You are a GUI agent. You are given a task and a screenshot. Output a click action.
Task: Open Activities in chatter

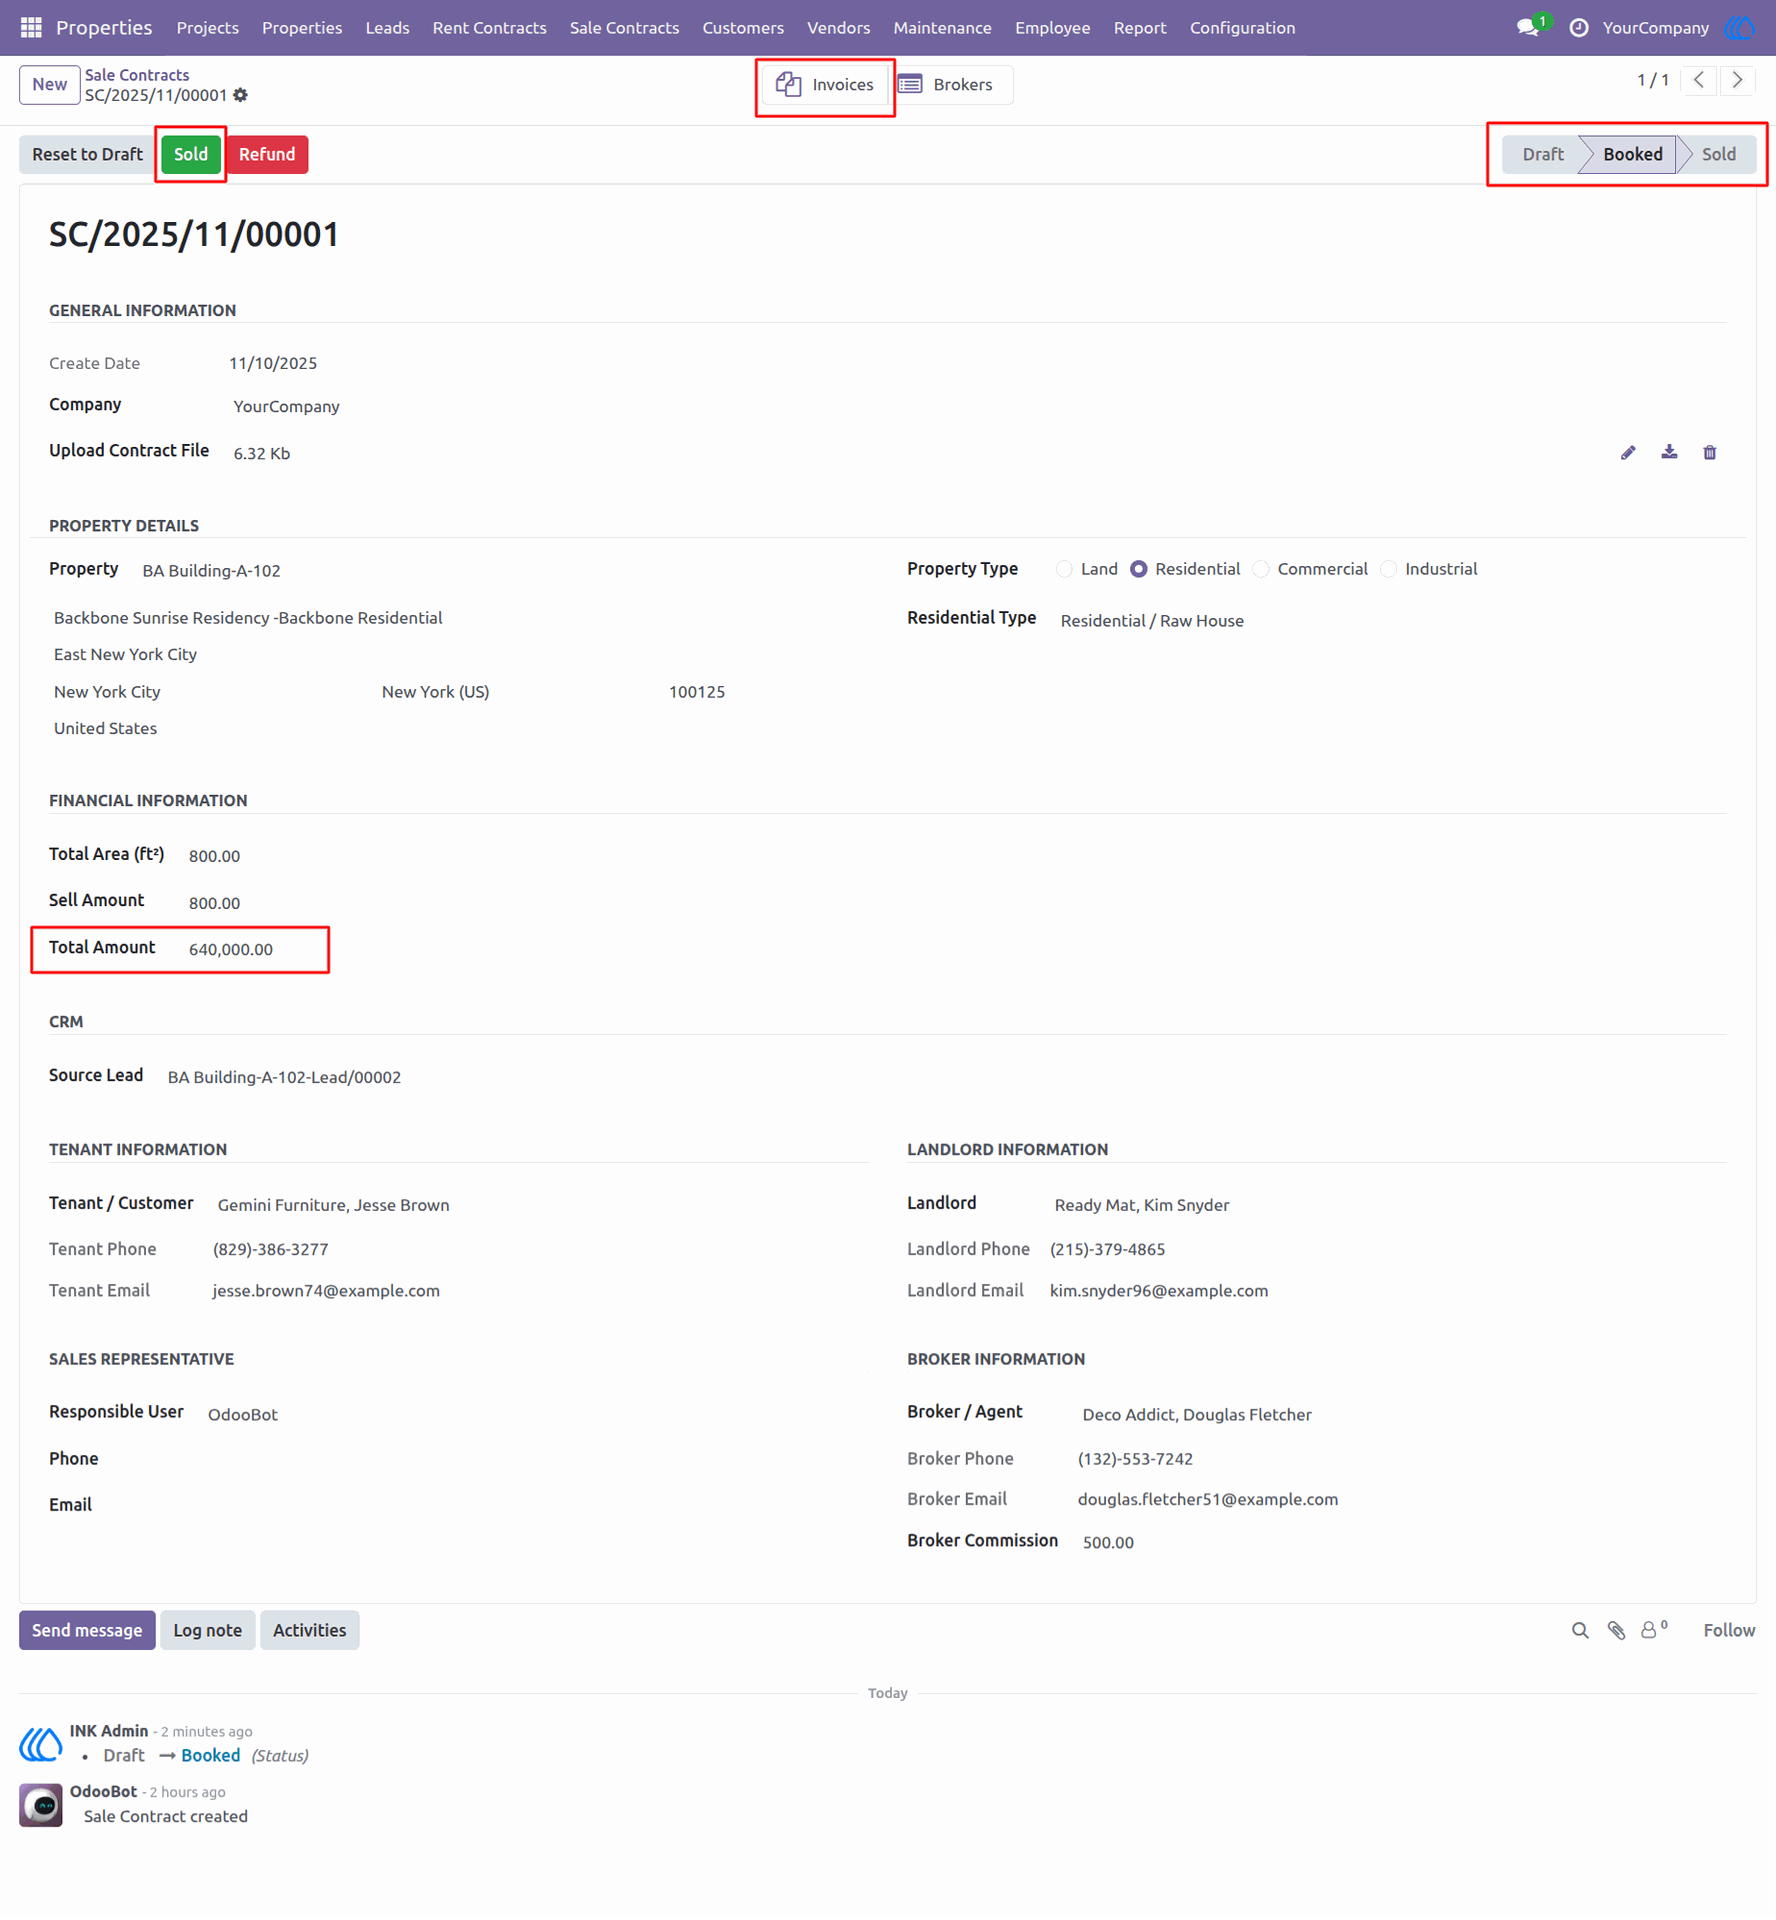pyautogui.click(x=310, y=1630)
